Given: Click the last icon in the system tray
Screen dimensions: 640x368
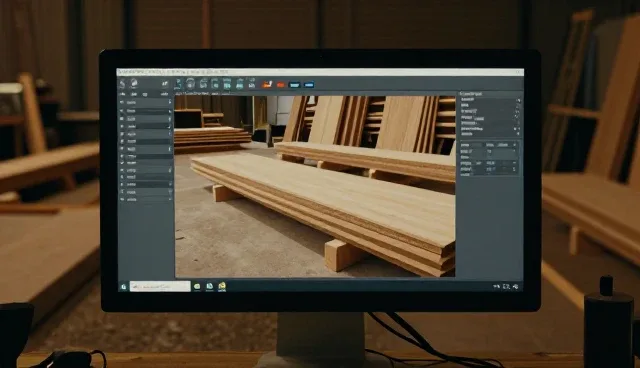Looking at the screenshot, I should (x=516, y=287).
